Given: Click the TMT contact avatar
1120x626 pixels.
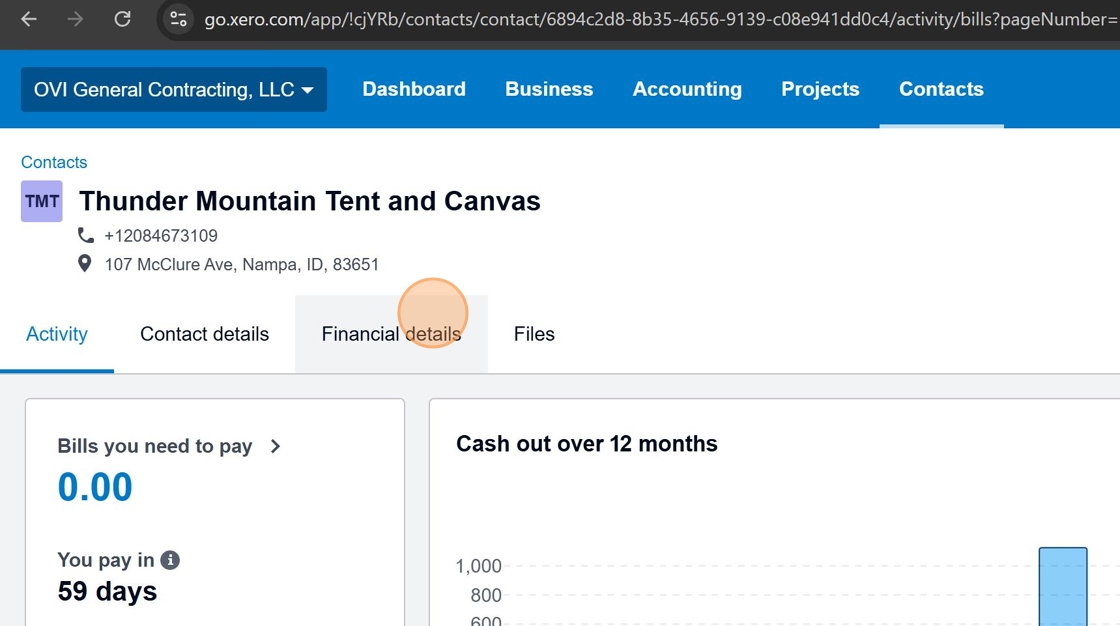Looking at the screenshot, I should tap(42, 201).
